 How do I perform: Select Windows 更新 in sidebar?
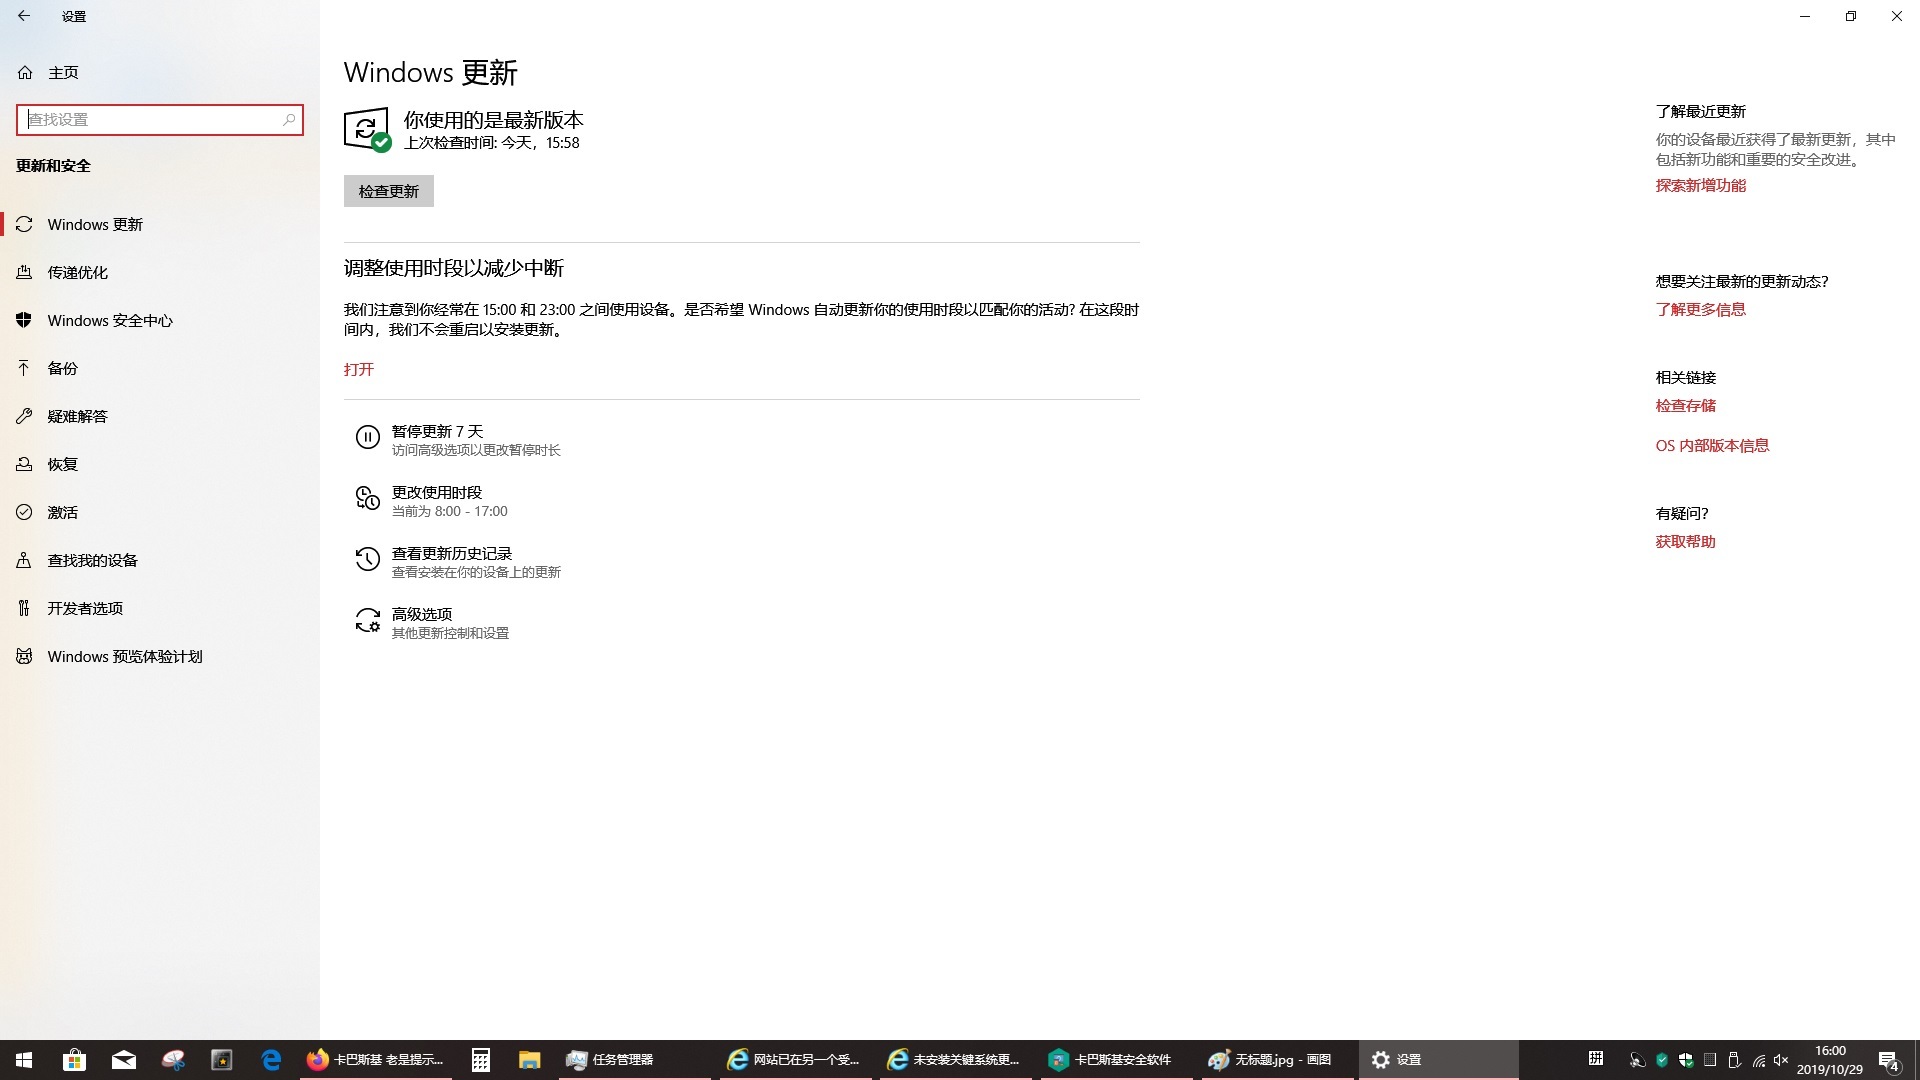click(160, 225)
